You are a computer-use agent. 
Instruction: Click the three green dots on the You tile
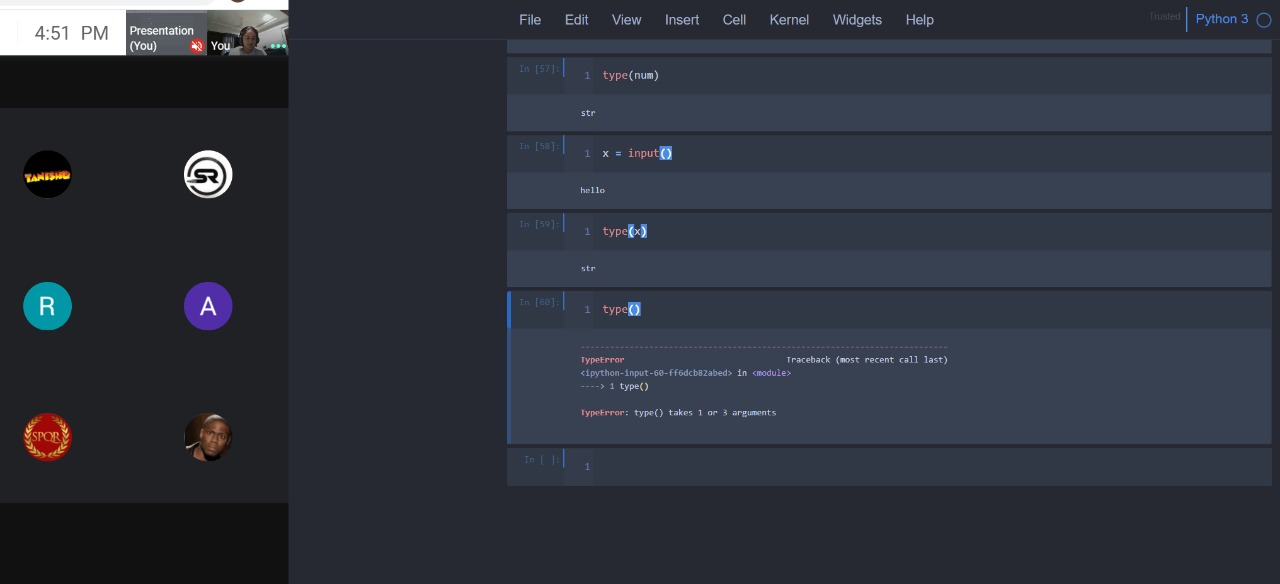point(278,46)
